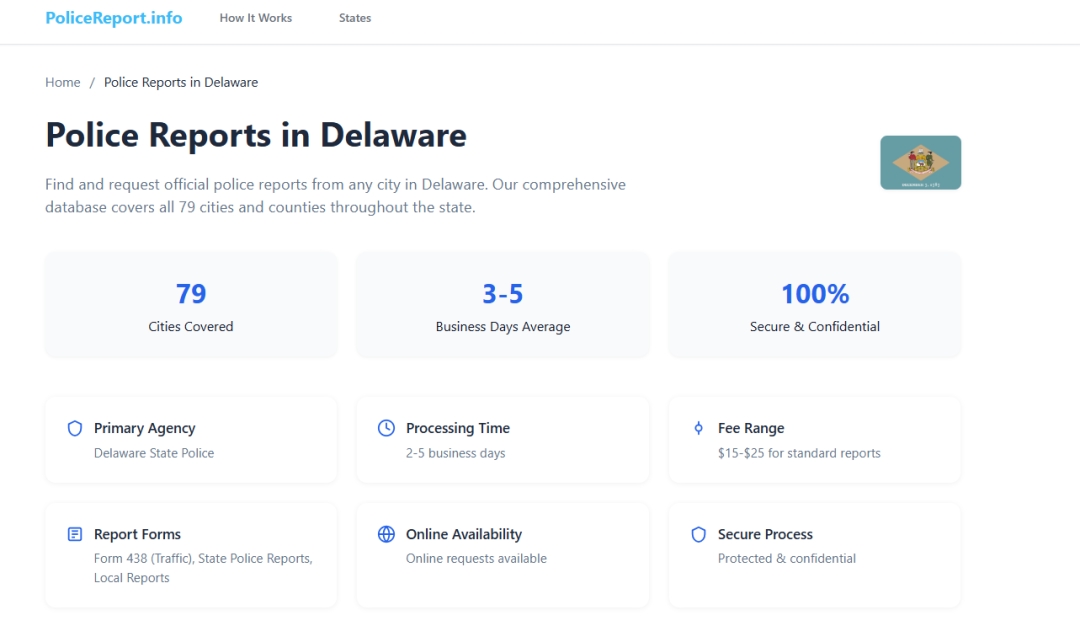Select the Primary Agency card heading
The height and width of the screenshot is (626, 1080).
pos(145,428)
